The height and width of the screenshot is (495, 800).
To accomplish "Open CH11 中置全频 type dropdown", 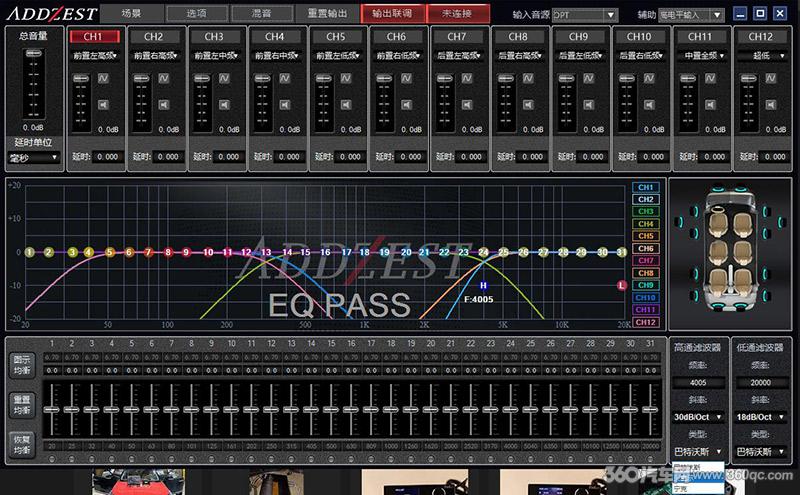I will (702, 56).
